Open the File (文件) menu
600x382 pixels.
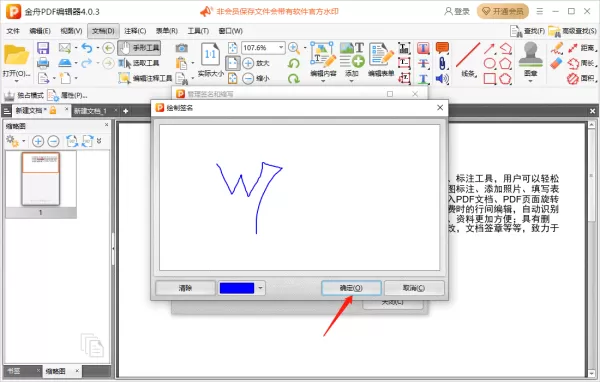13,31
